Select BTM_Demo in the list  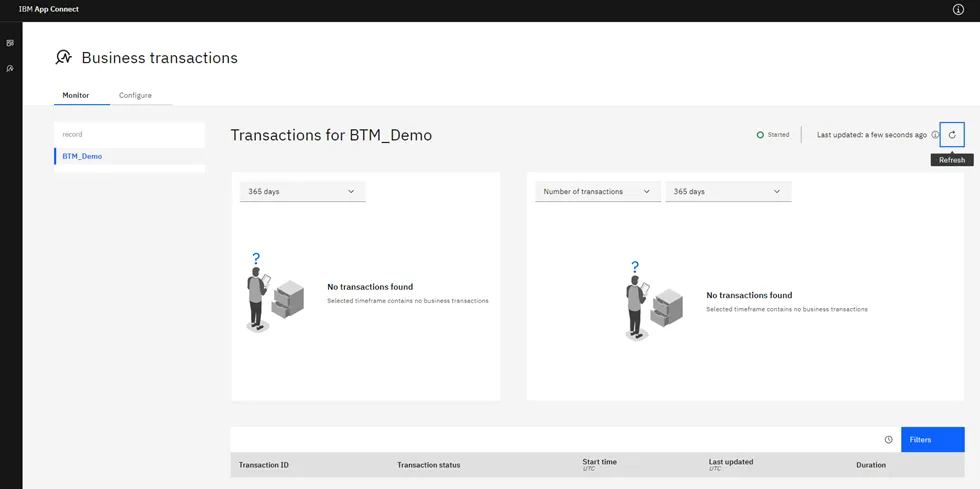(x=129, y=156)
